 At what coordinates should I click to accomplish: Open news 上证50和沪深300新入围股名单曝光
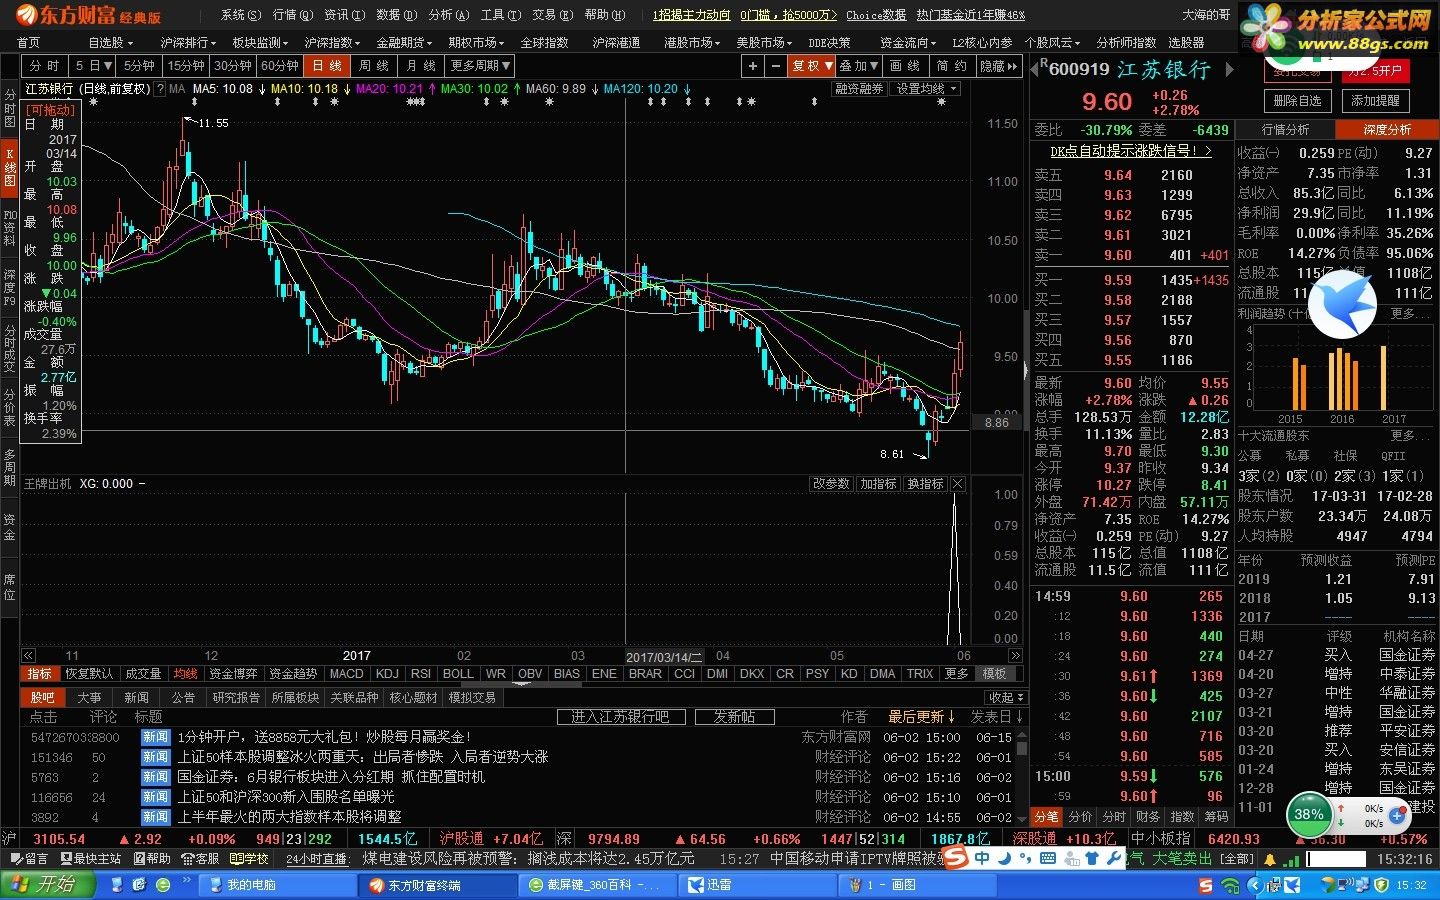286,797
